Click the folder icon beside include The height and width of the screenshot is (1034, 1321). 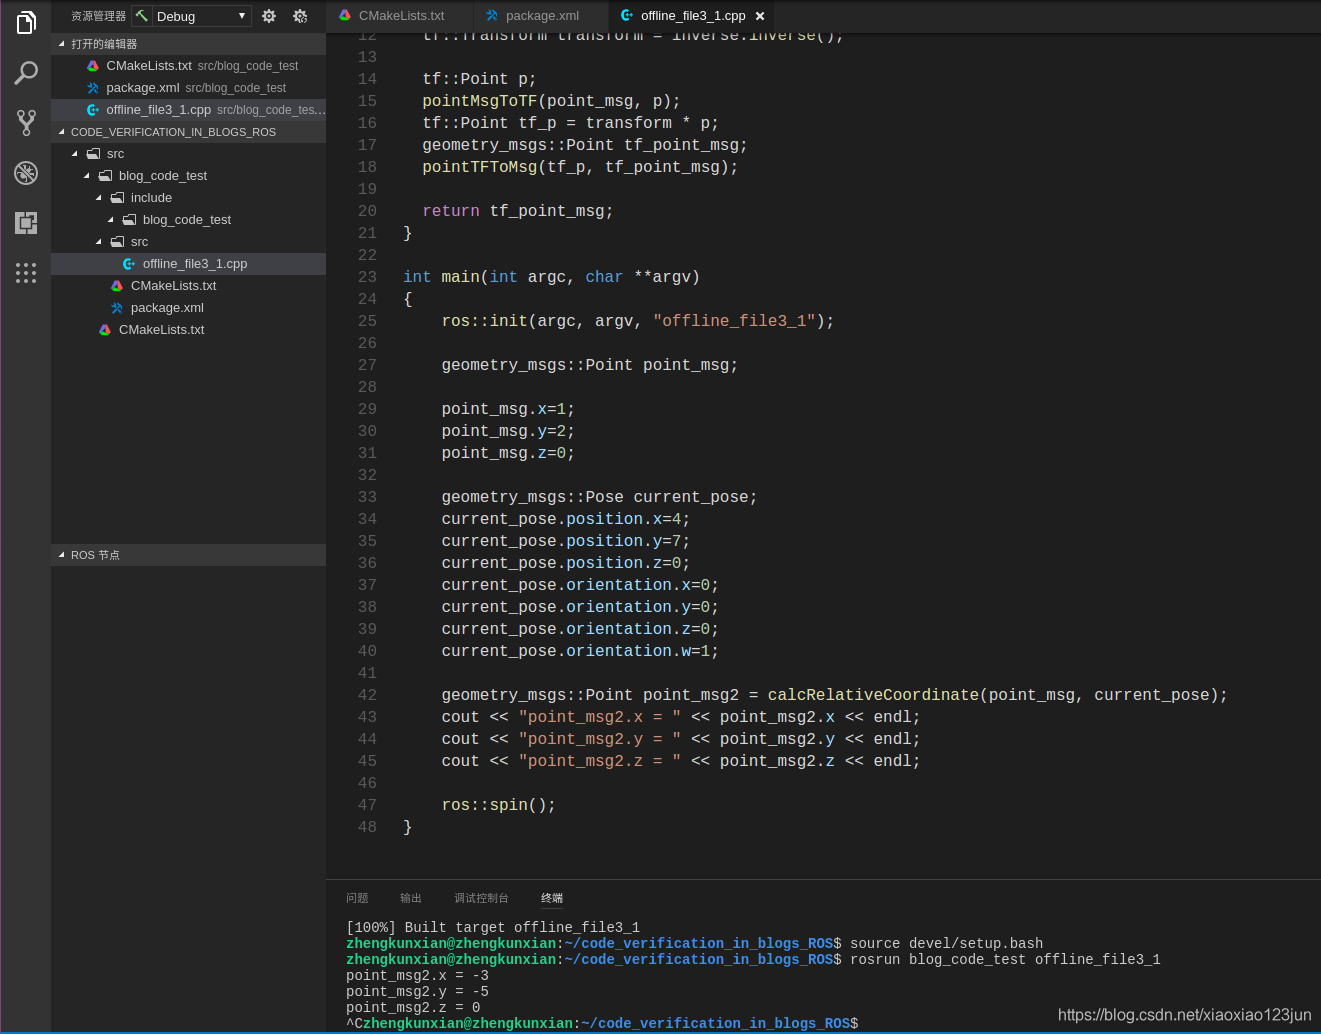tap(117, 198)
